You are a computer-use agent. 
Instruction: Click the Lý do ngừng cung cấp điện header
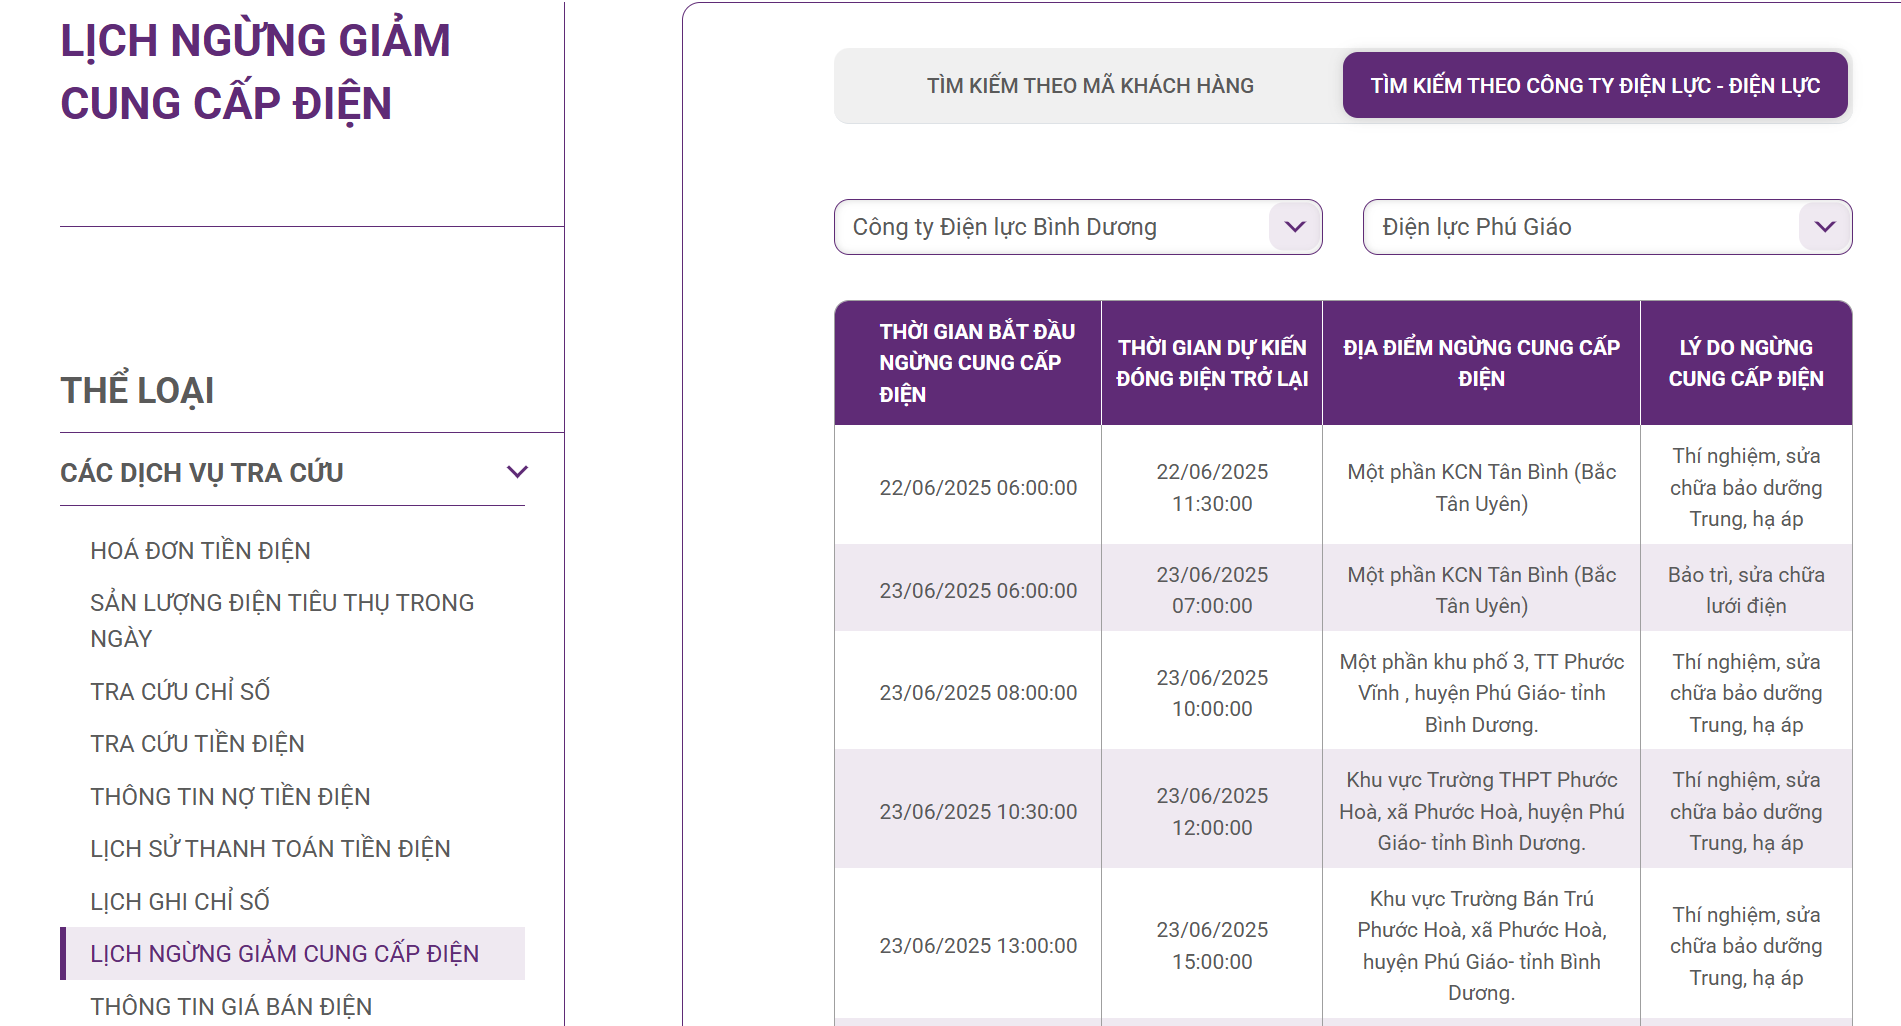[x=1745, y=363]
